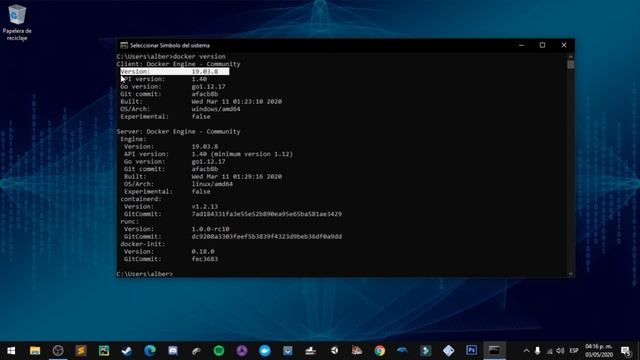Open the notification center icon
The width and height of the screenshot is (640, 360).
(625, 351)
